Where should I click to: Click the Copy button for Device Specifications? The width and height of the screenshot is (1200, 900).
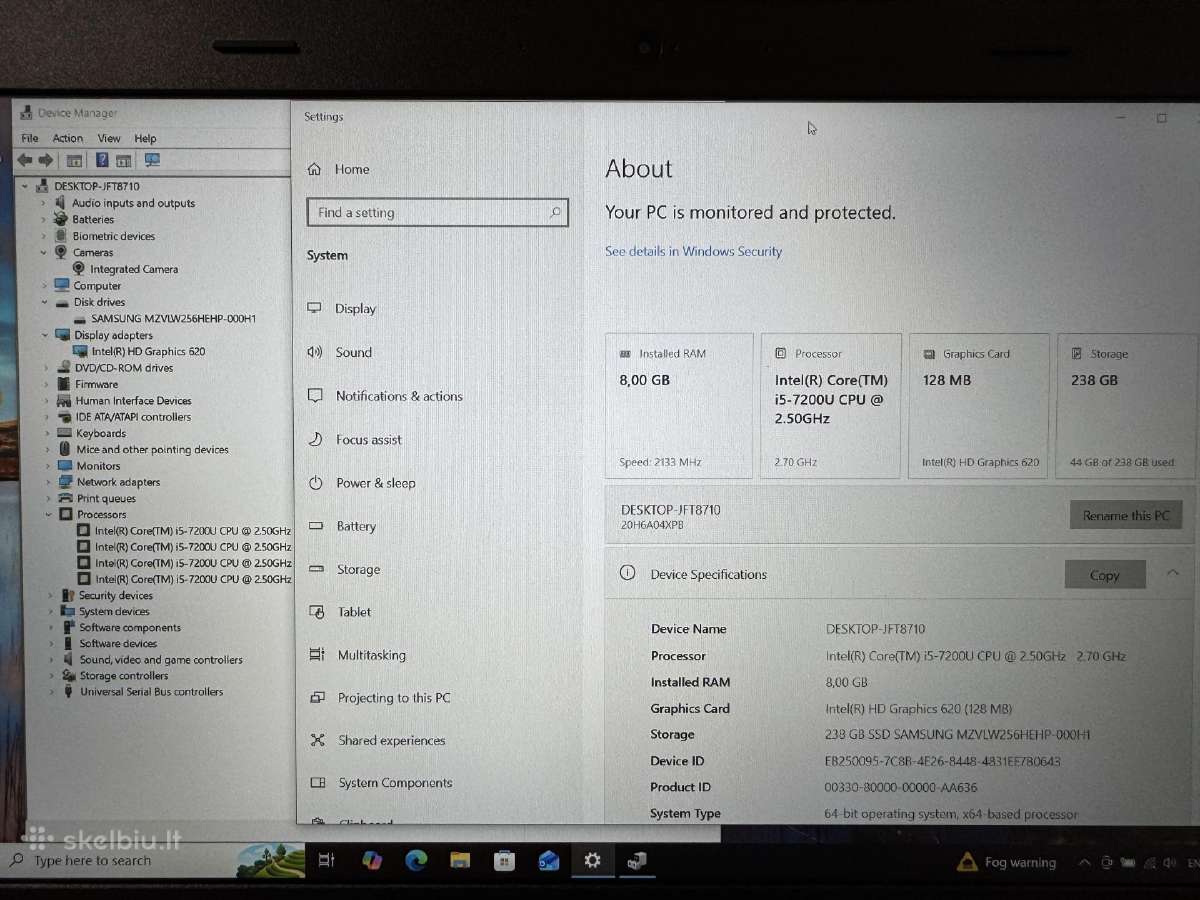coord(1105,575)
